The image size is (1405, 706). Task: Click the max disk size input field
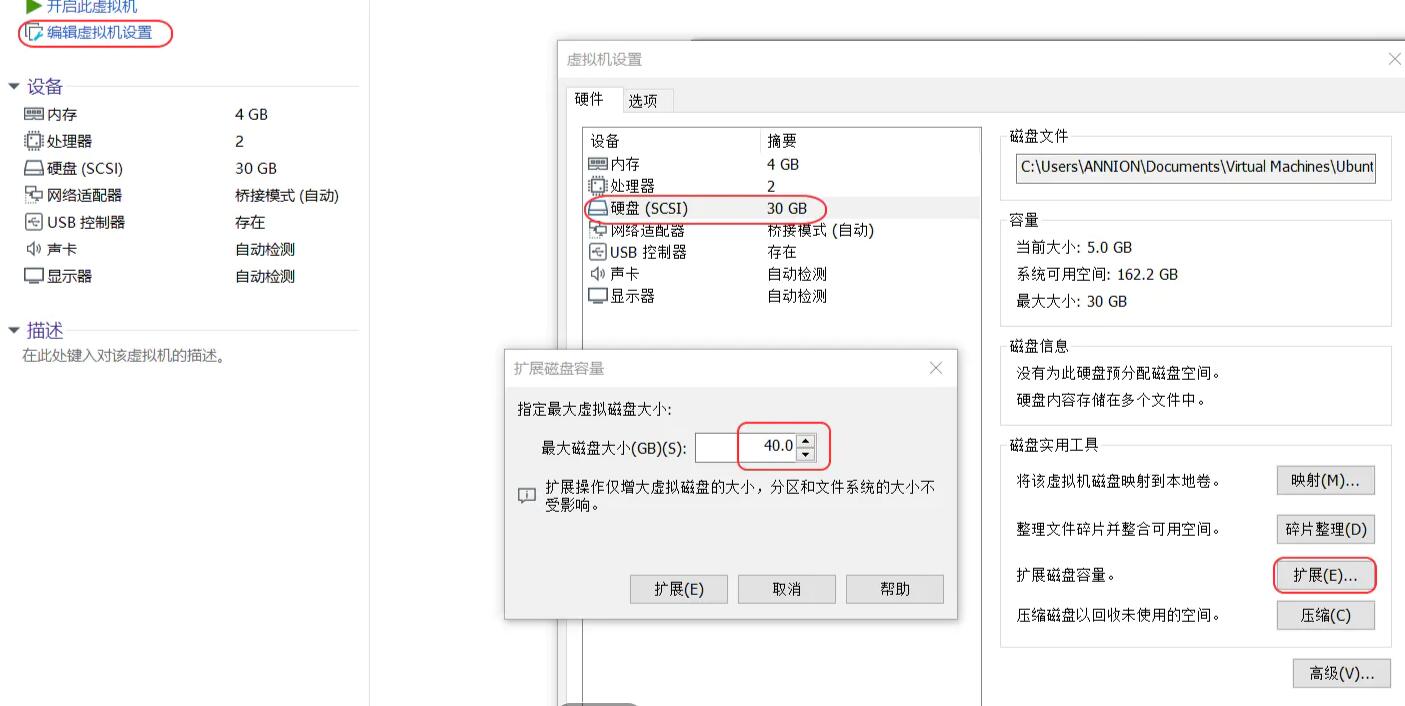point(746,446)
